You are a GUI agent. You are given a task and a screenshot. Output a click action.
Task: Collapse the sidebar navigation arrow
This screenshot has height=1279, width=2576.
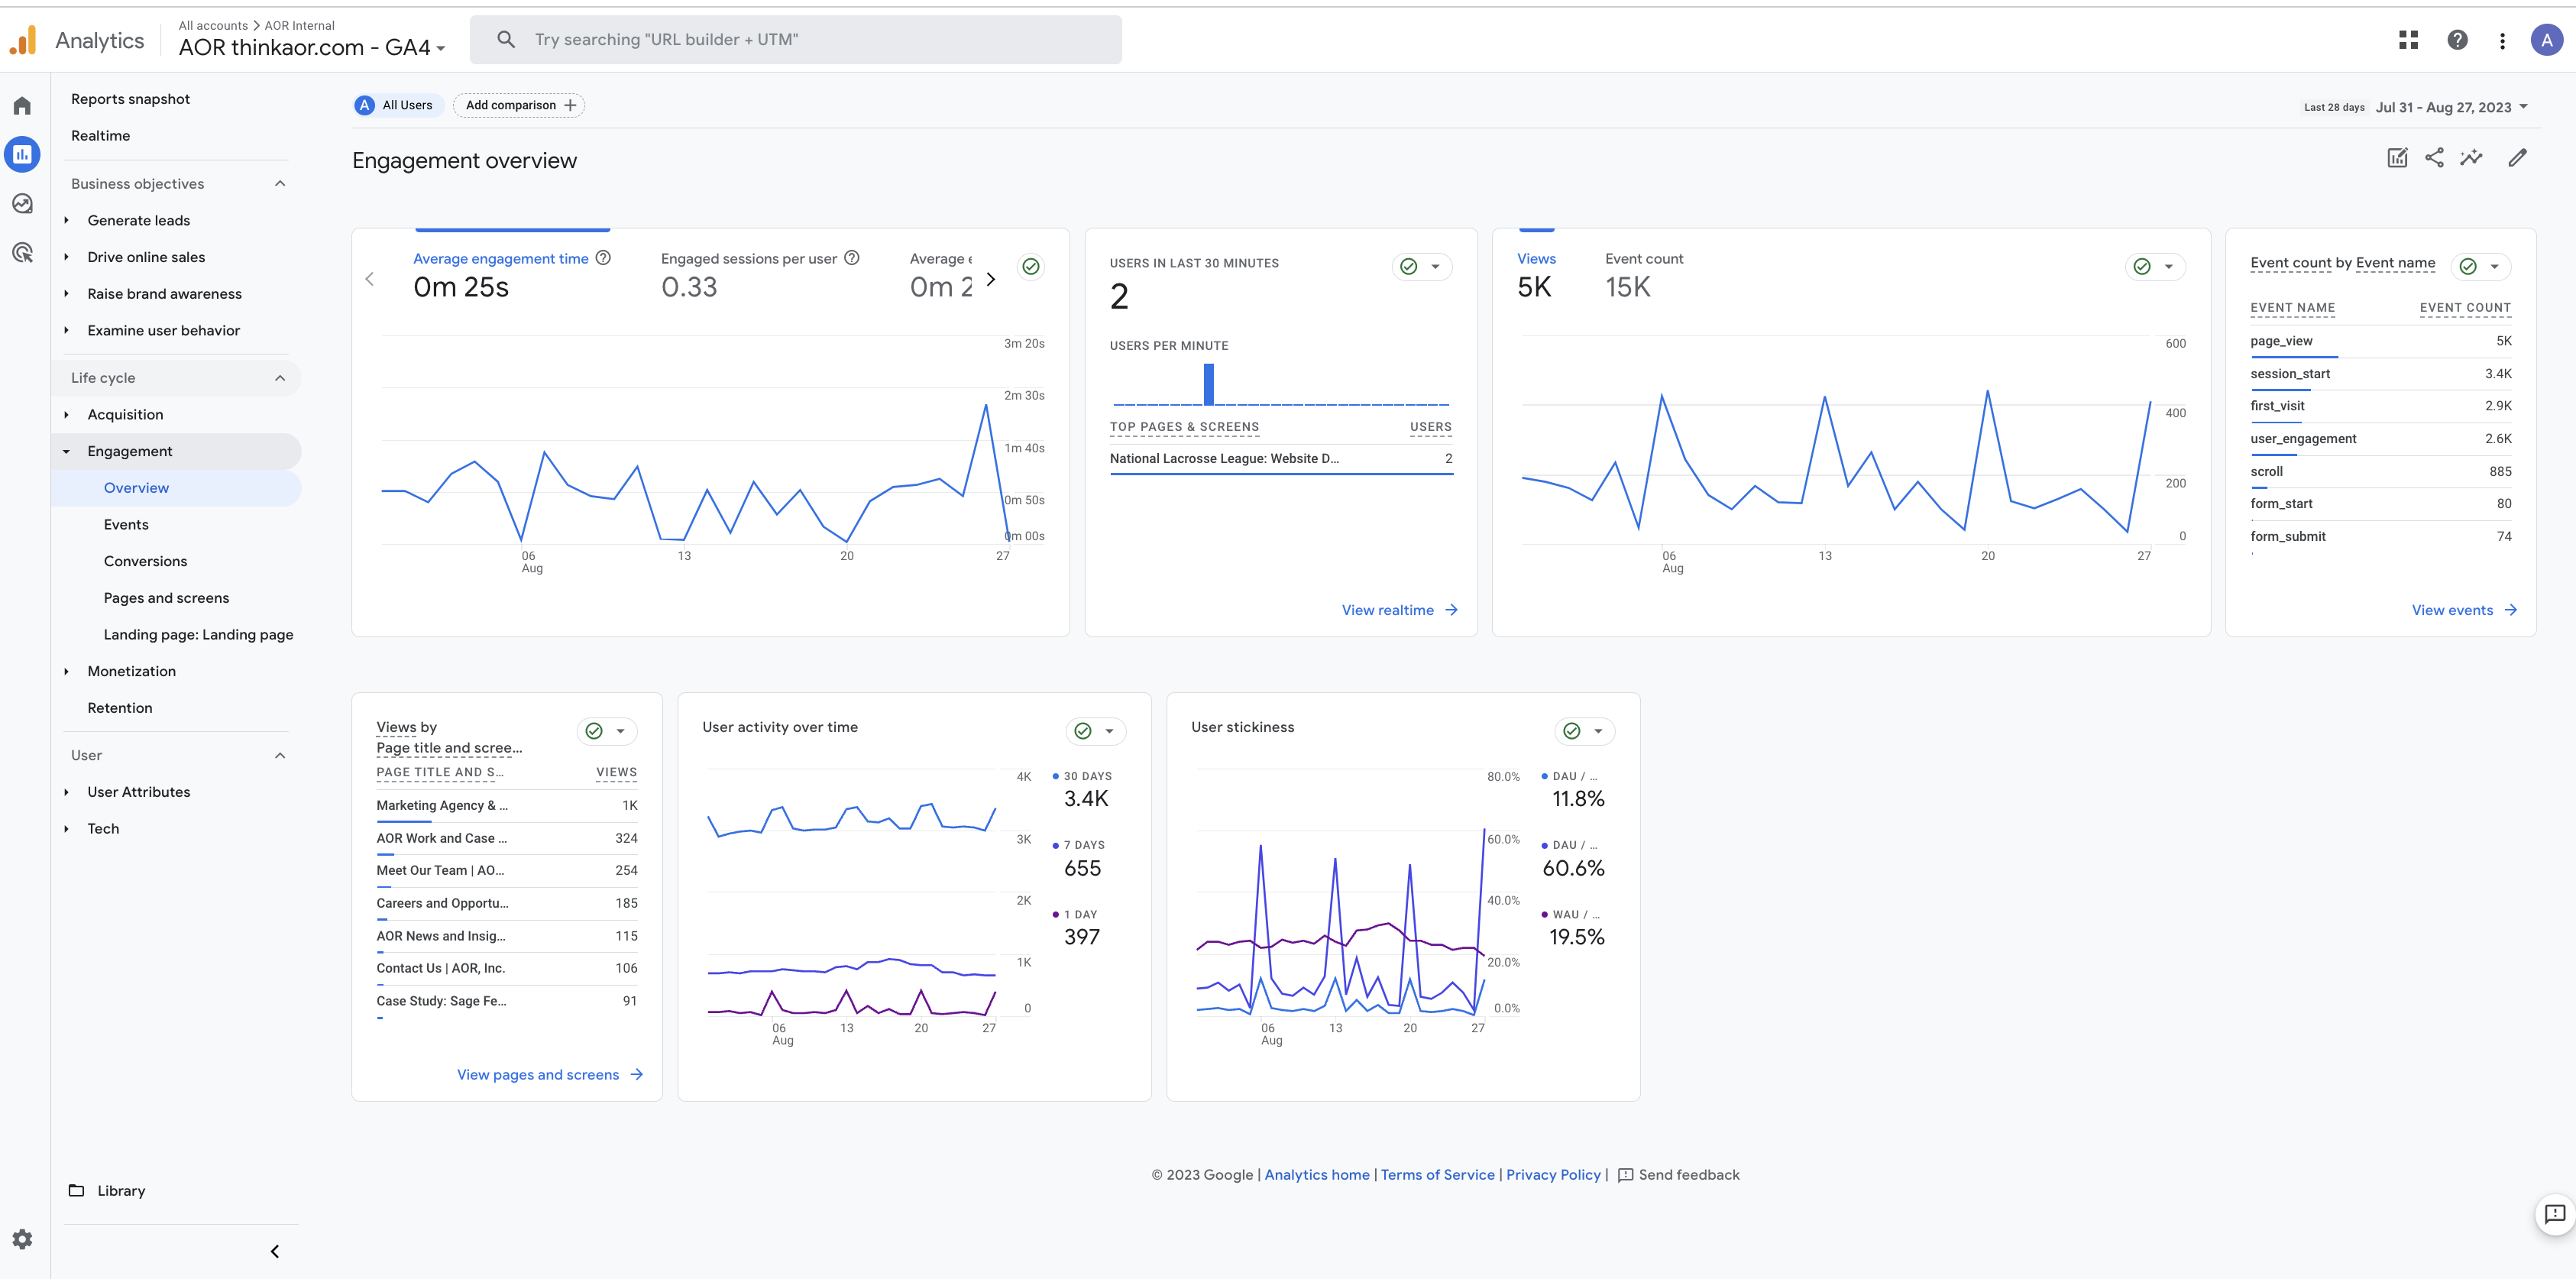point(275,1251)
